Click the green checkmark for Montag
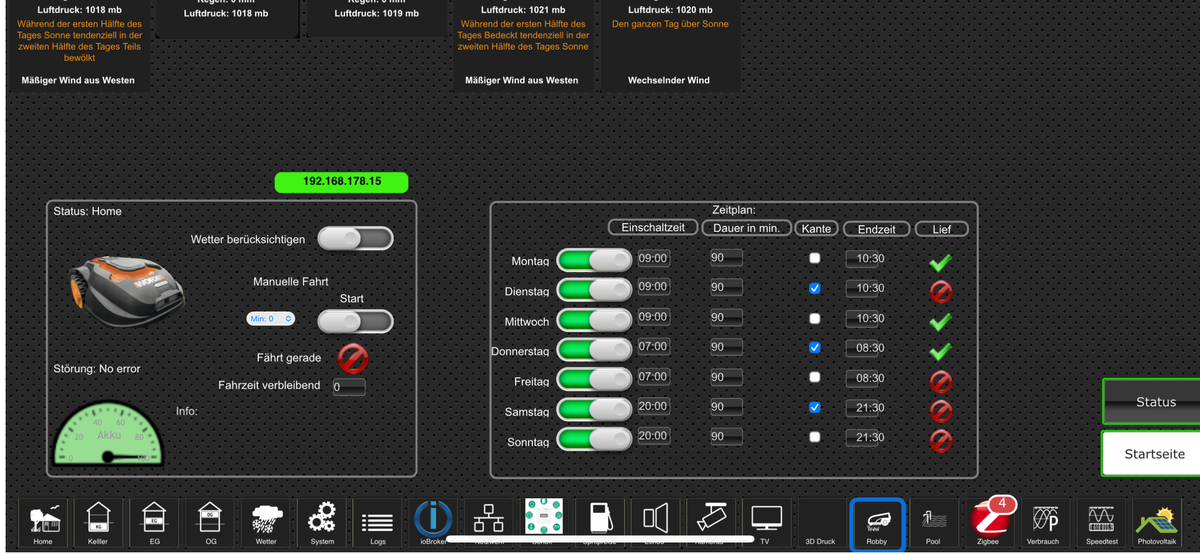 pyautogui.click(x=940, y=262)
